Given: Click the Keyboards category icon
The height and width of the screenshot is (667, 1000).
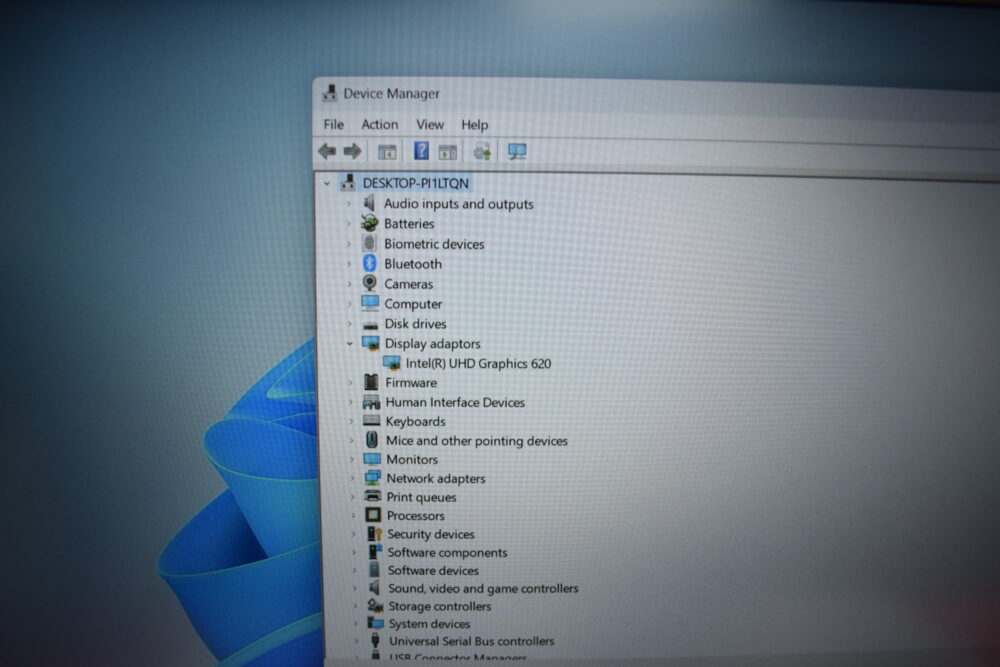Looking at the screenshot, I should click(372, 420).
